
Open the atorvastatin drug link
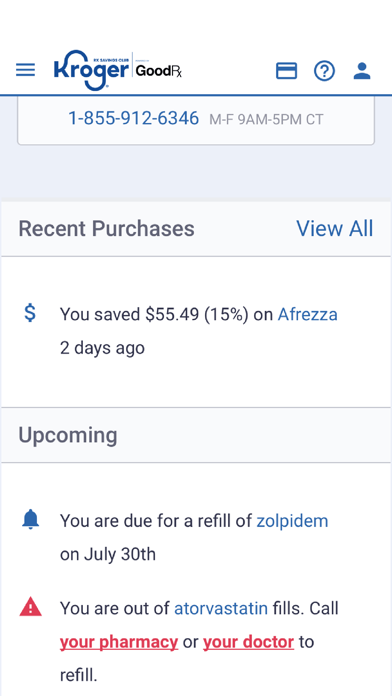[x=221, y=608]
